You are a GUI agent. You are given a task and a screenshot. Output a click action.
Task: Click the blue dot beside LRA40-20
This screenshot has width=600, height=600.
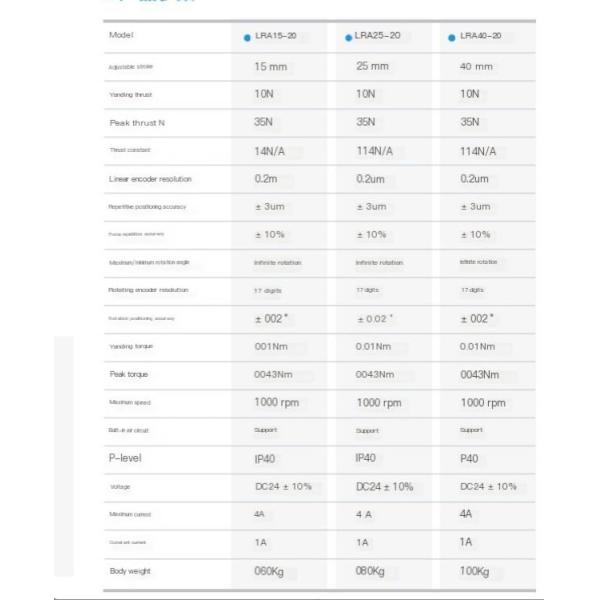[453, 37]
